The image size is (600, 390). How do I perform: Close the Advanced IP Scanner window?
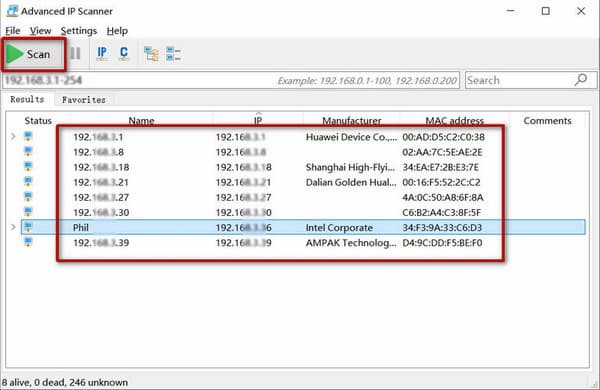coord(581,11)
